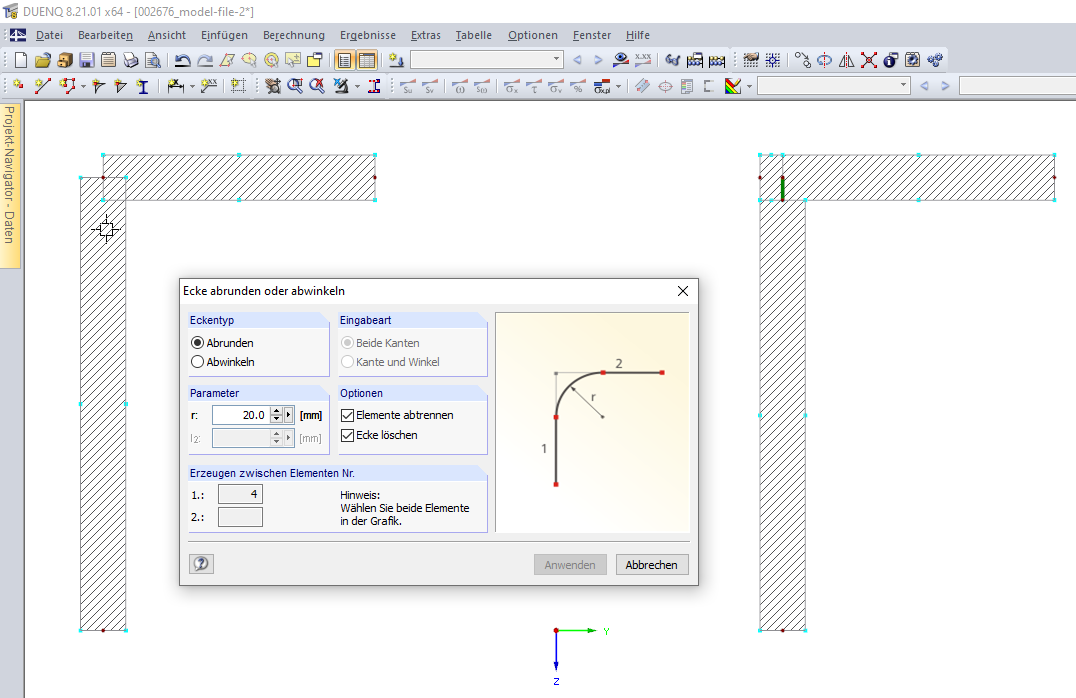Open the arrow menu next to r field

click(288, 415)
